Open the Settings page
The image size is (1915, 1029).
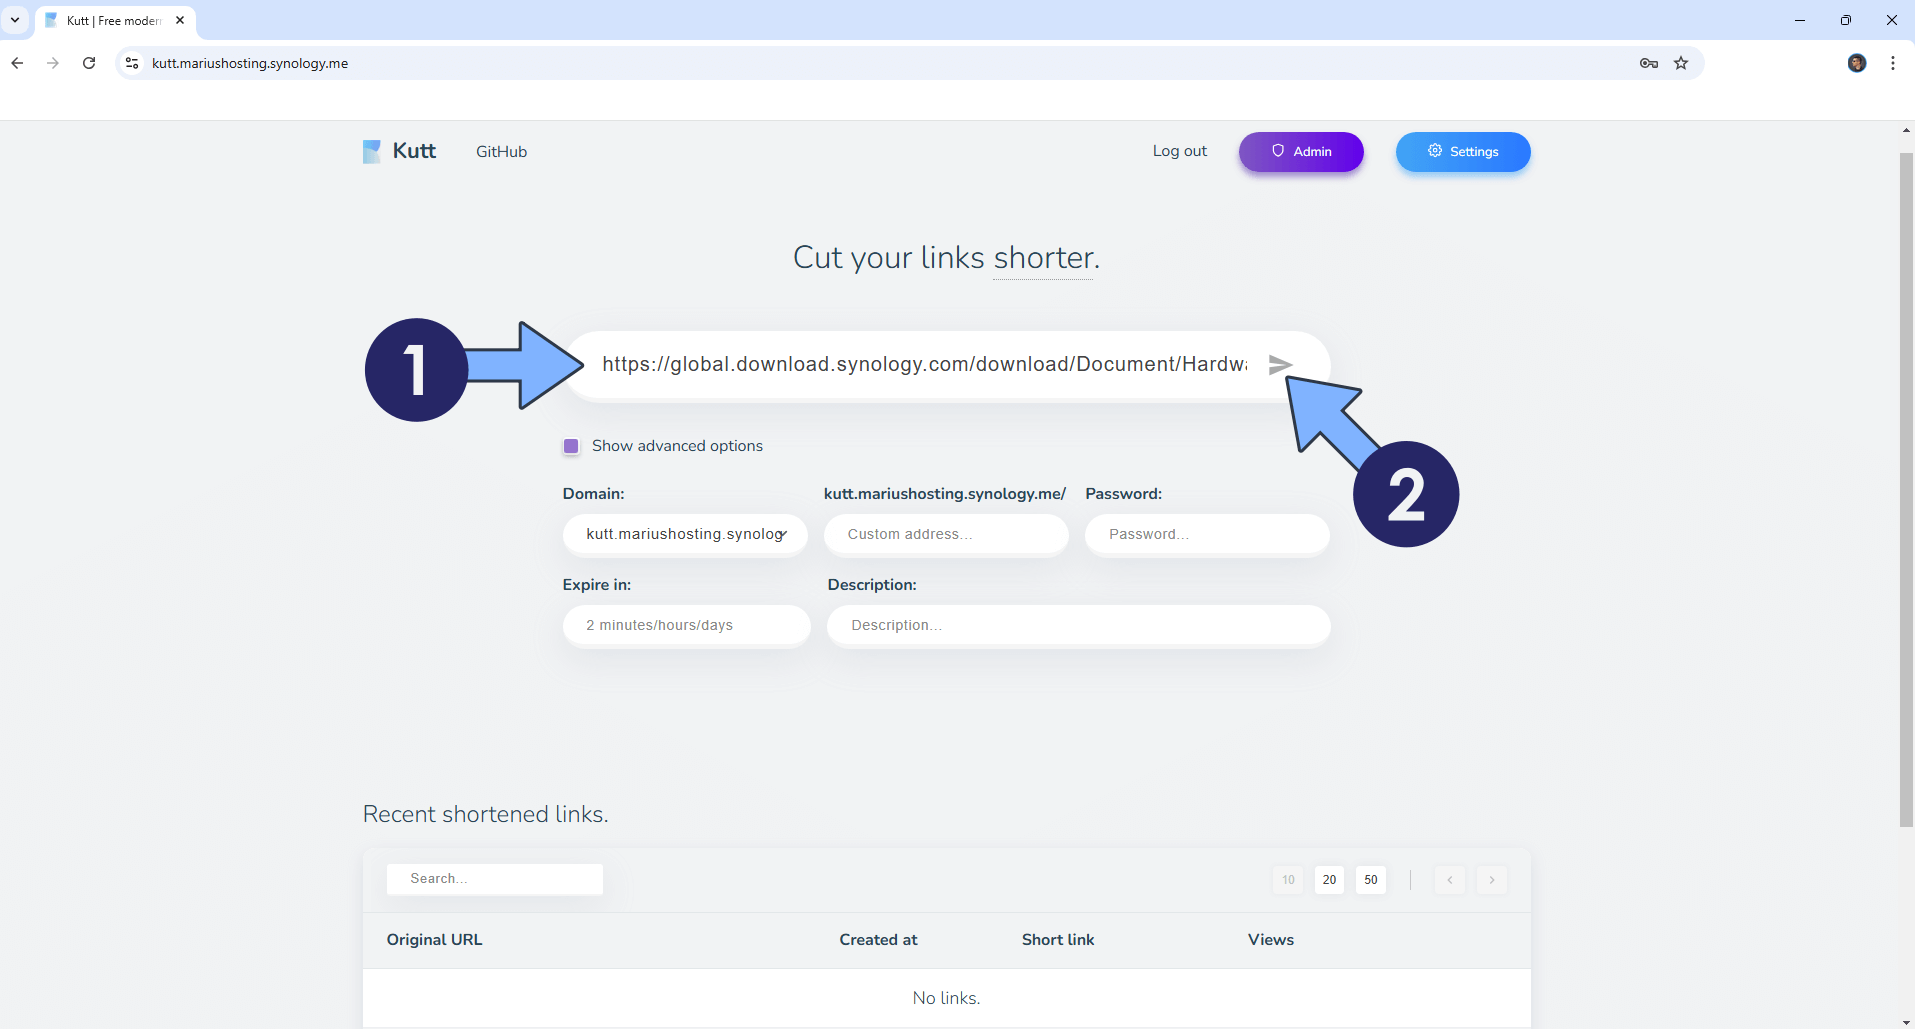(x=1463, y=152)
